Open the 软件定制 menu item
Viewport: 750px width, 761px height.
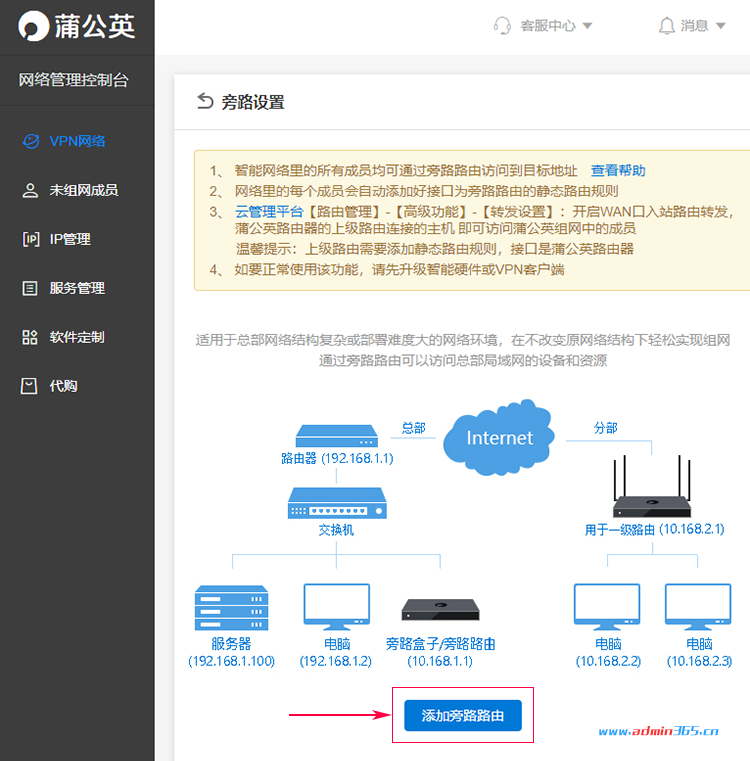point(77,337)
